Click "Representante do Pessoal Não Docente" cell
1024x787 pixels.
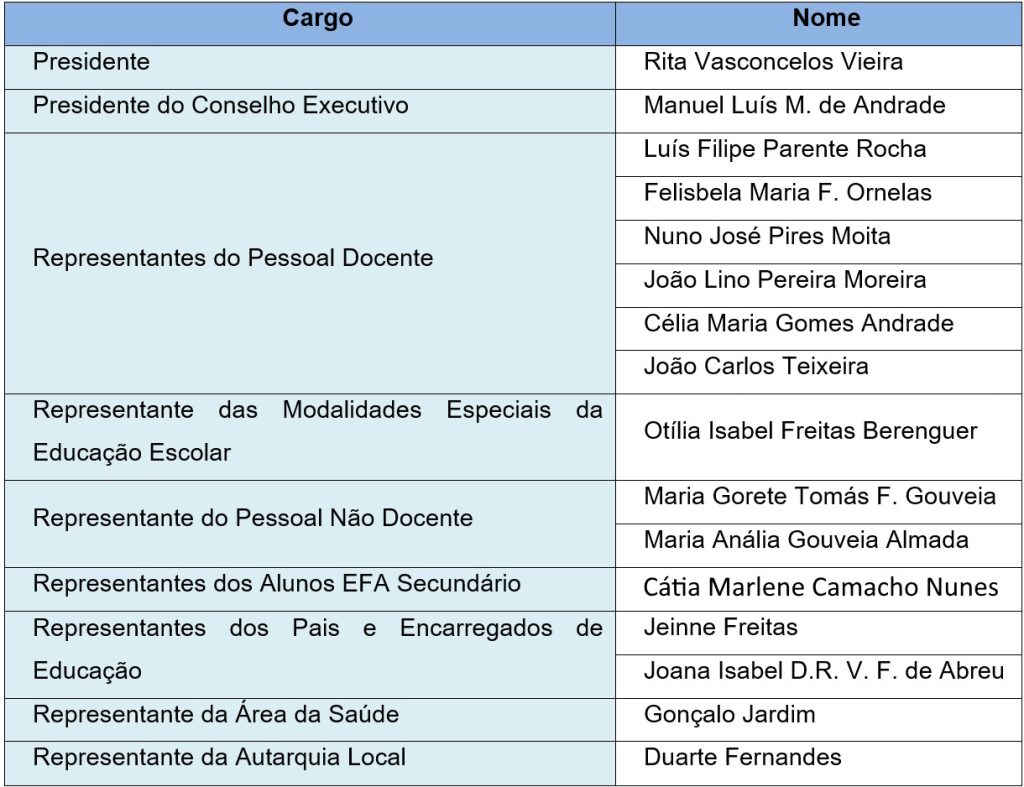coord(253,518)
